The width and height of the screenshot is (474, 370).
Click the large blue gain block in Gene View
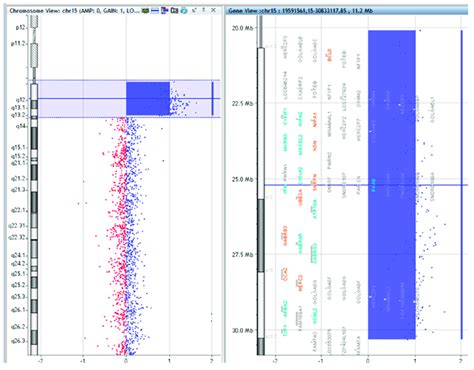click(x=392, y=185)
